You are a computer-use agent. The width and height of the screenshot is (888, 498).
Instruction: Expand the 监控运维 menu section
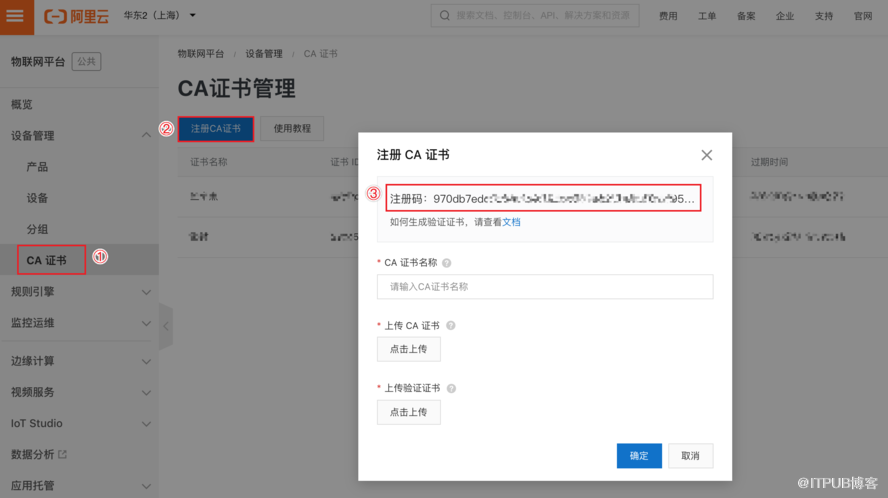coord(146,323)
